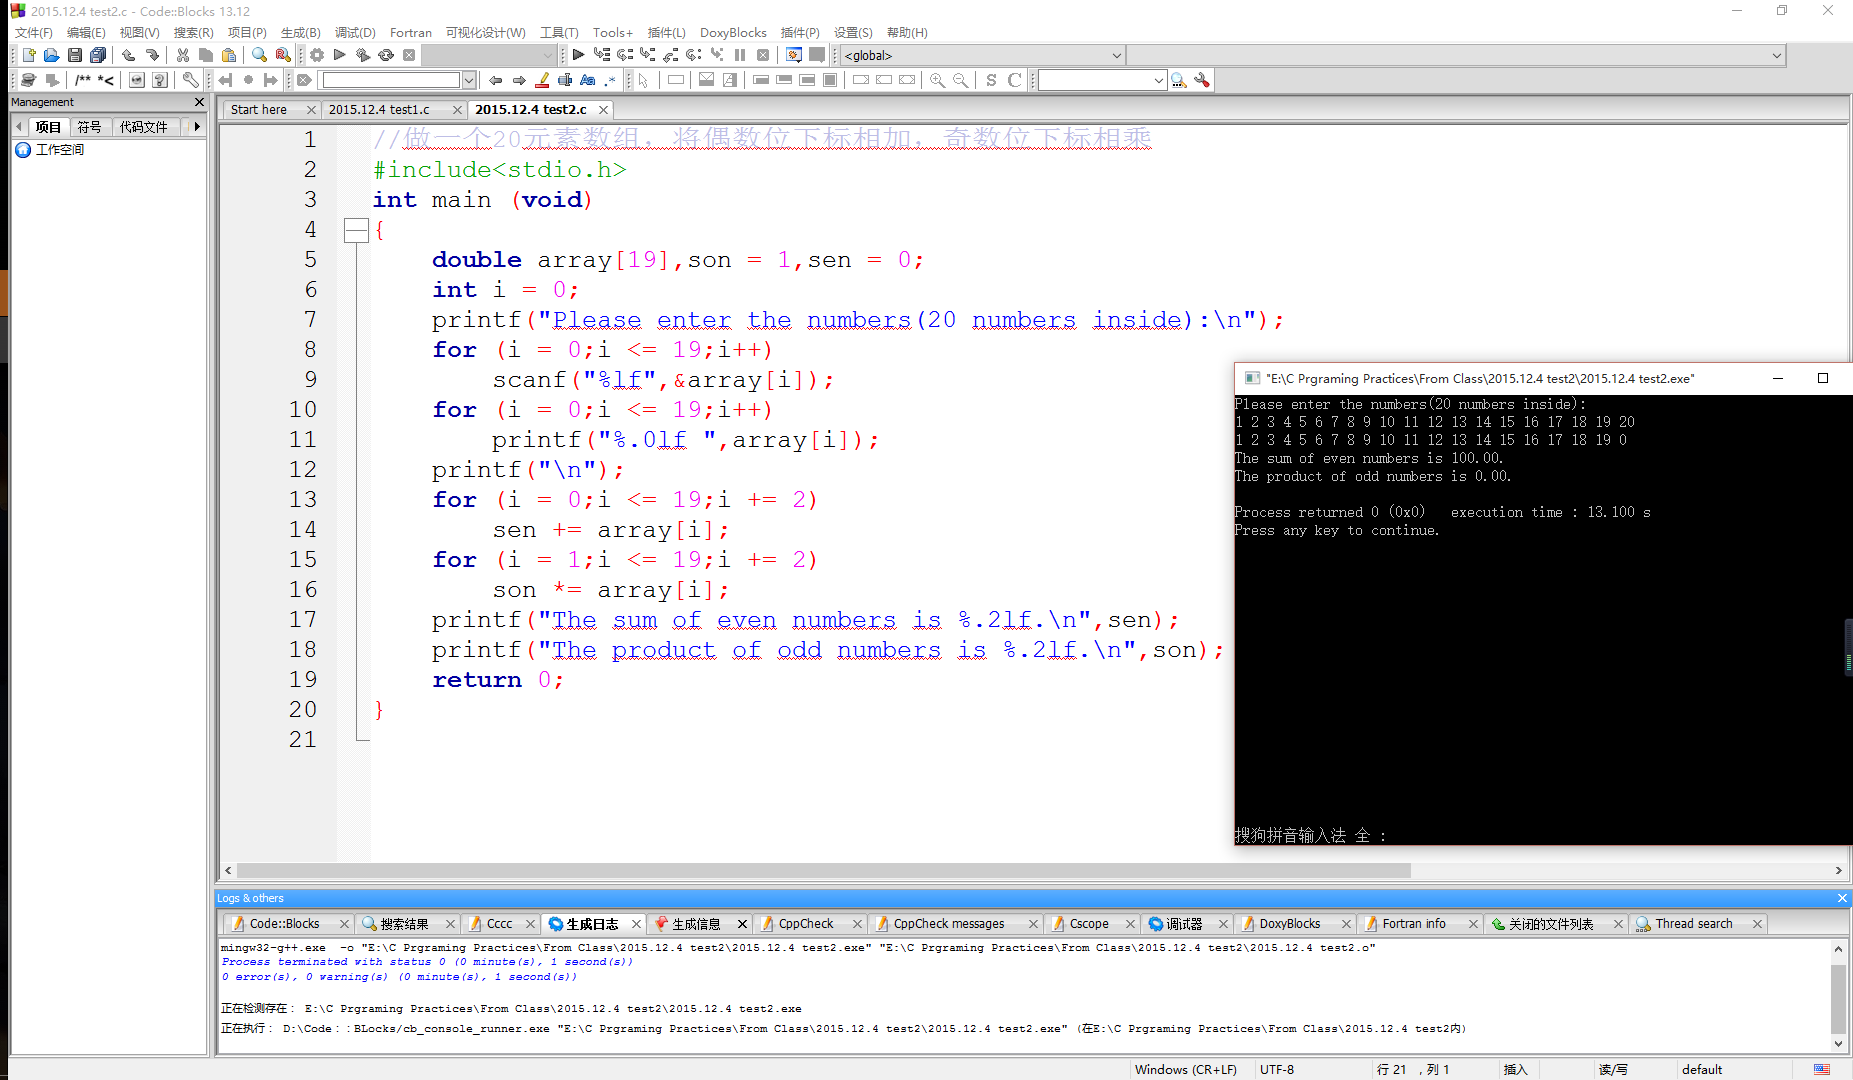This screenshot has height=1080, width=1853.
Task: Open the 生成(B) build menu
Action: click(x=300, y=32)
